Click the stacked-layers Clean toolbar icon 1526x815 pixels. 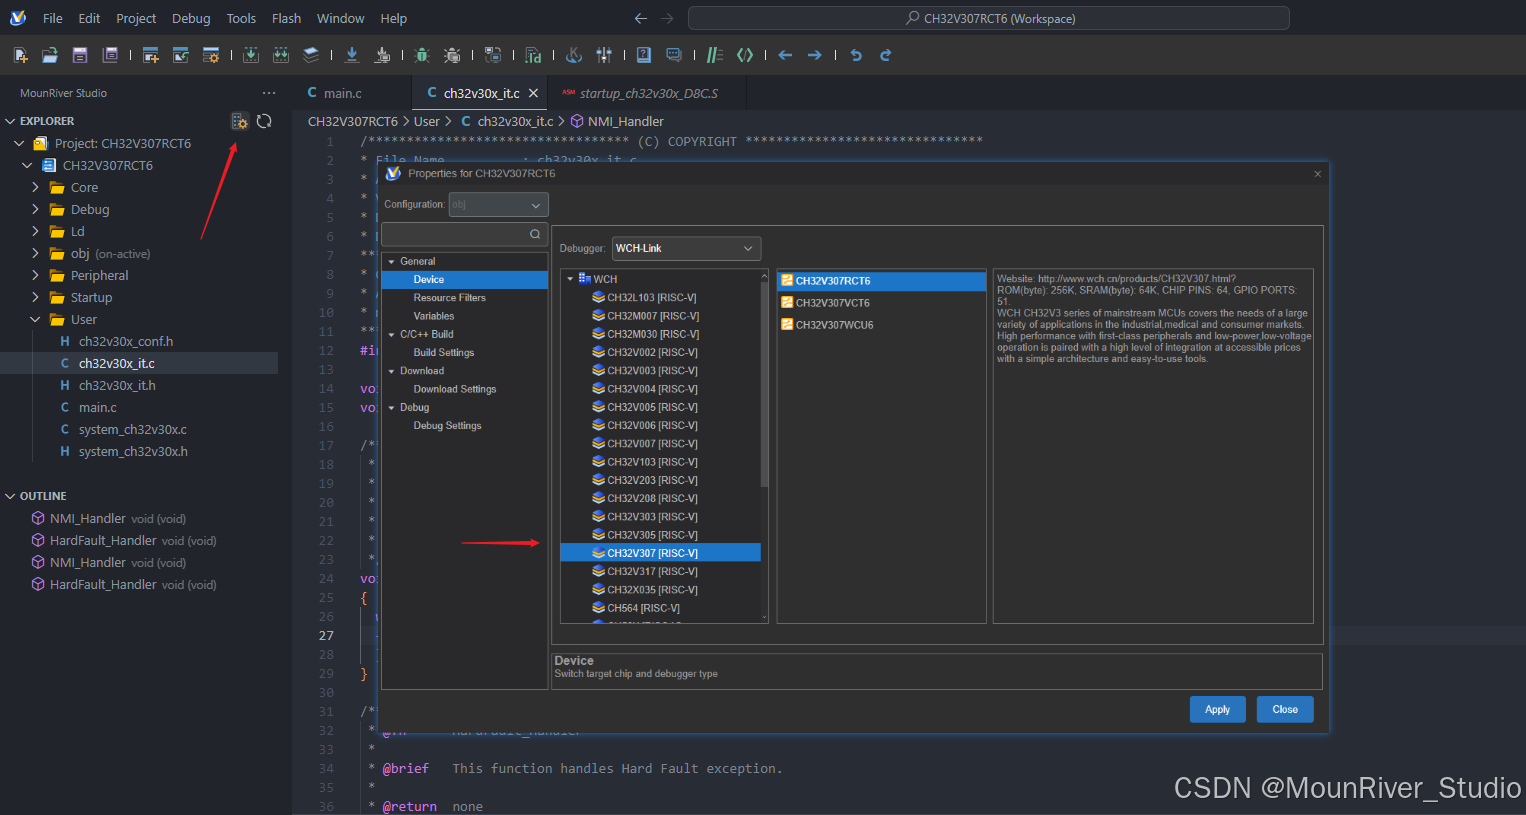coord(311,55)
